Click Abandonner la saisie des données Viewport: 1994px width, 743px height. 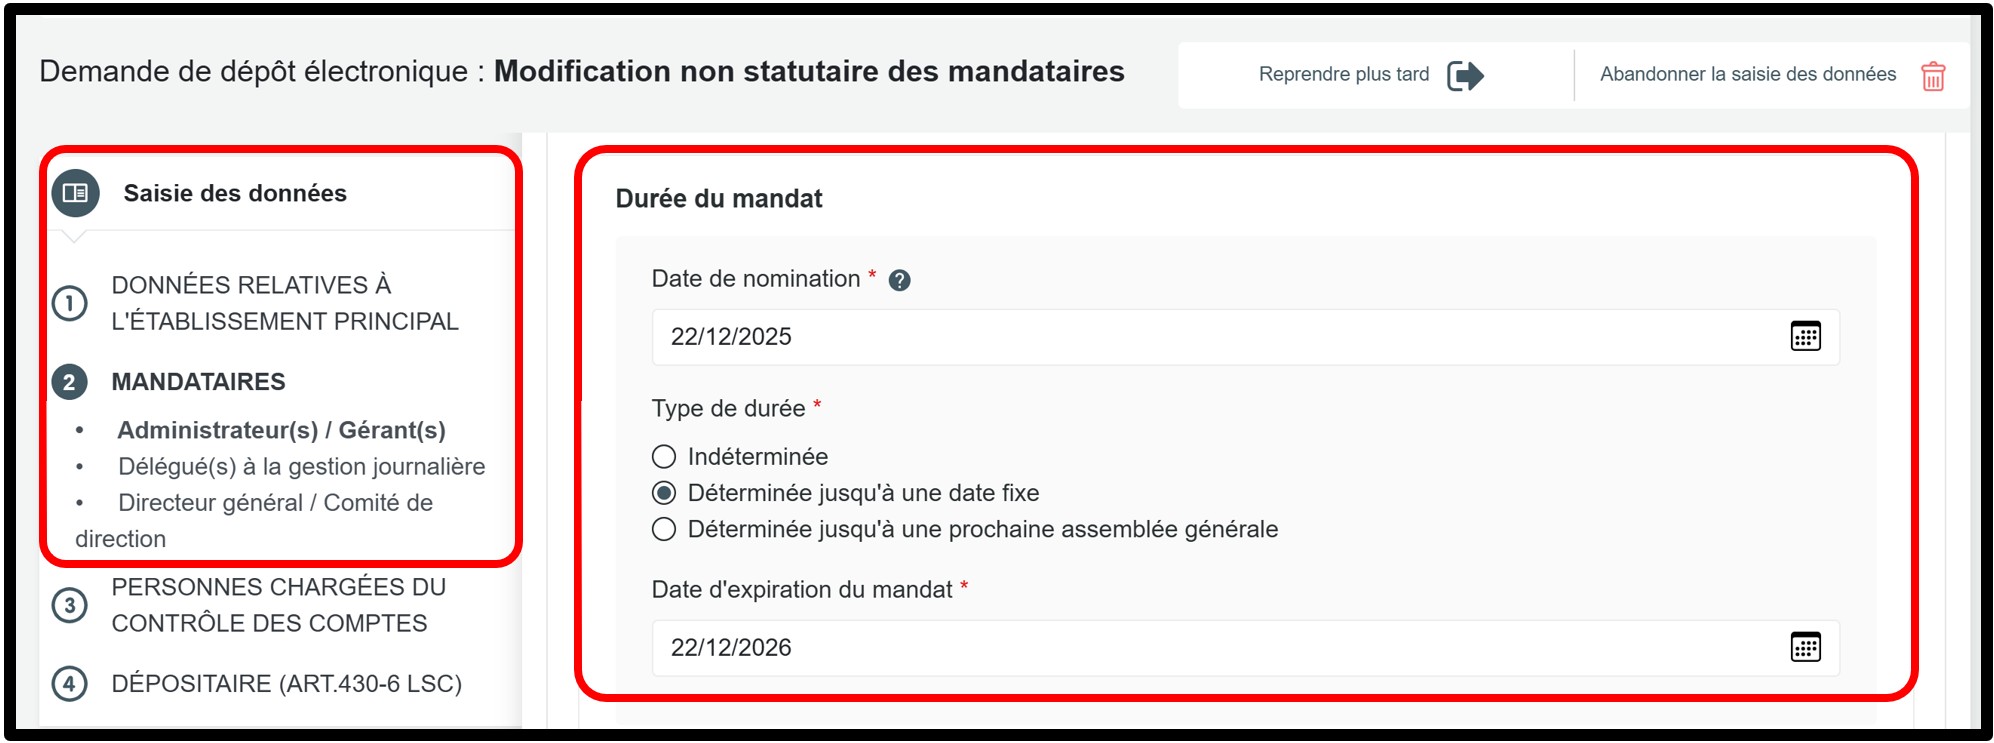[1747, 74]
